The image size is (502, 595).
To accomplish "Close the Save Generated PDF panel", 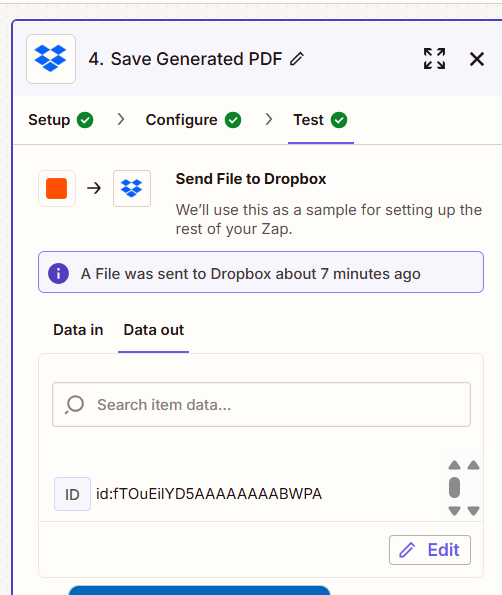I will coord(477,59).
